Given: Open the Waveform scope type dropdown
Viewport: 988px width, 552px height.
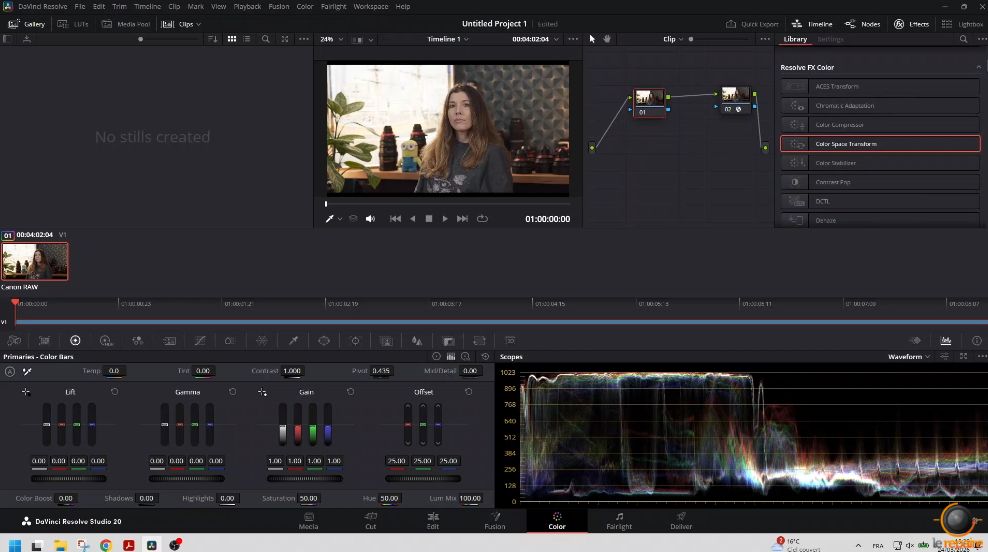Looking at the screenshot, I should (909, 357).
